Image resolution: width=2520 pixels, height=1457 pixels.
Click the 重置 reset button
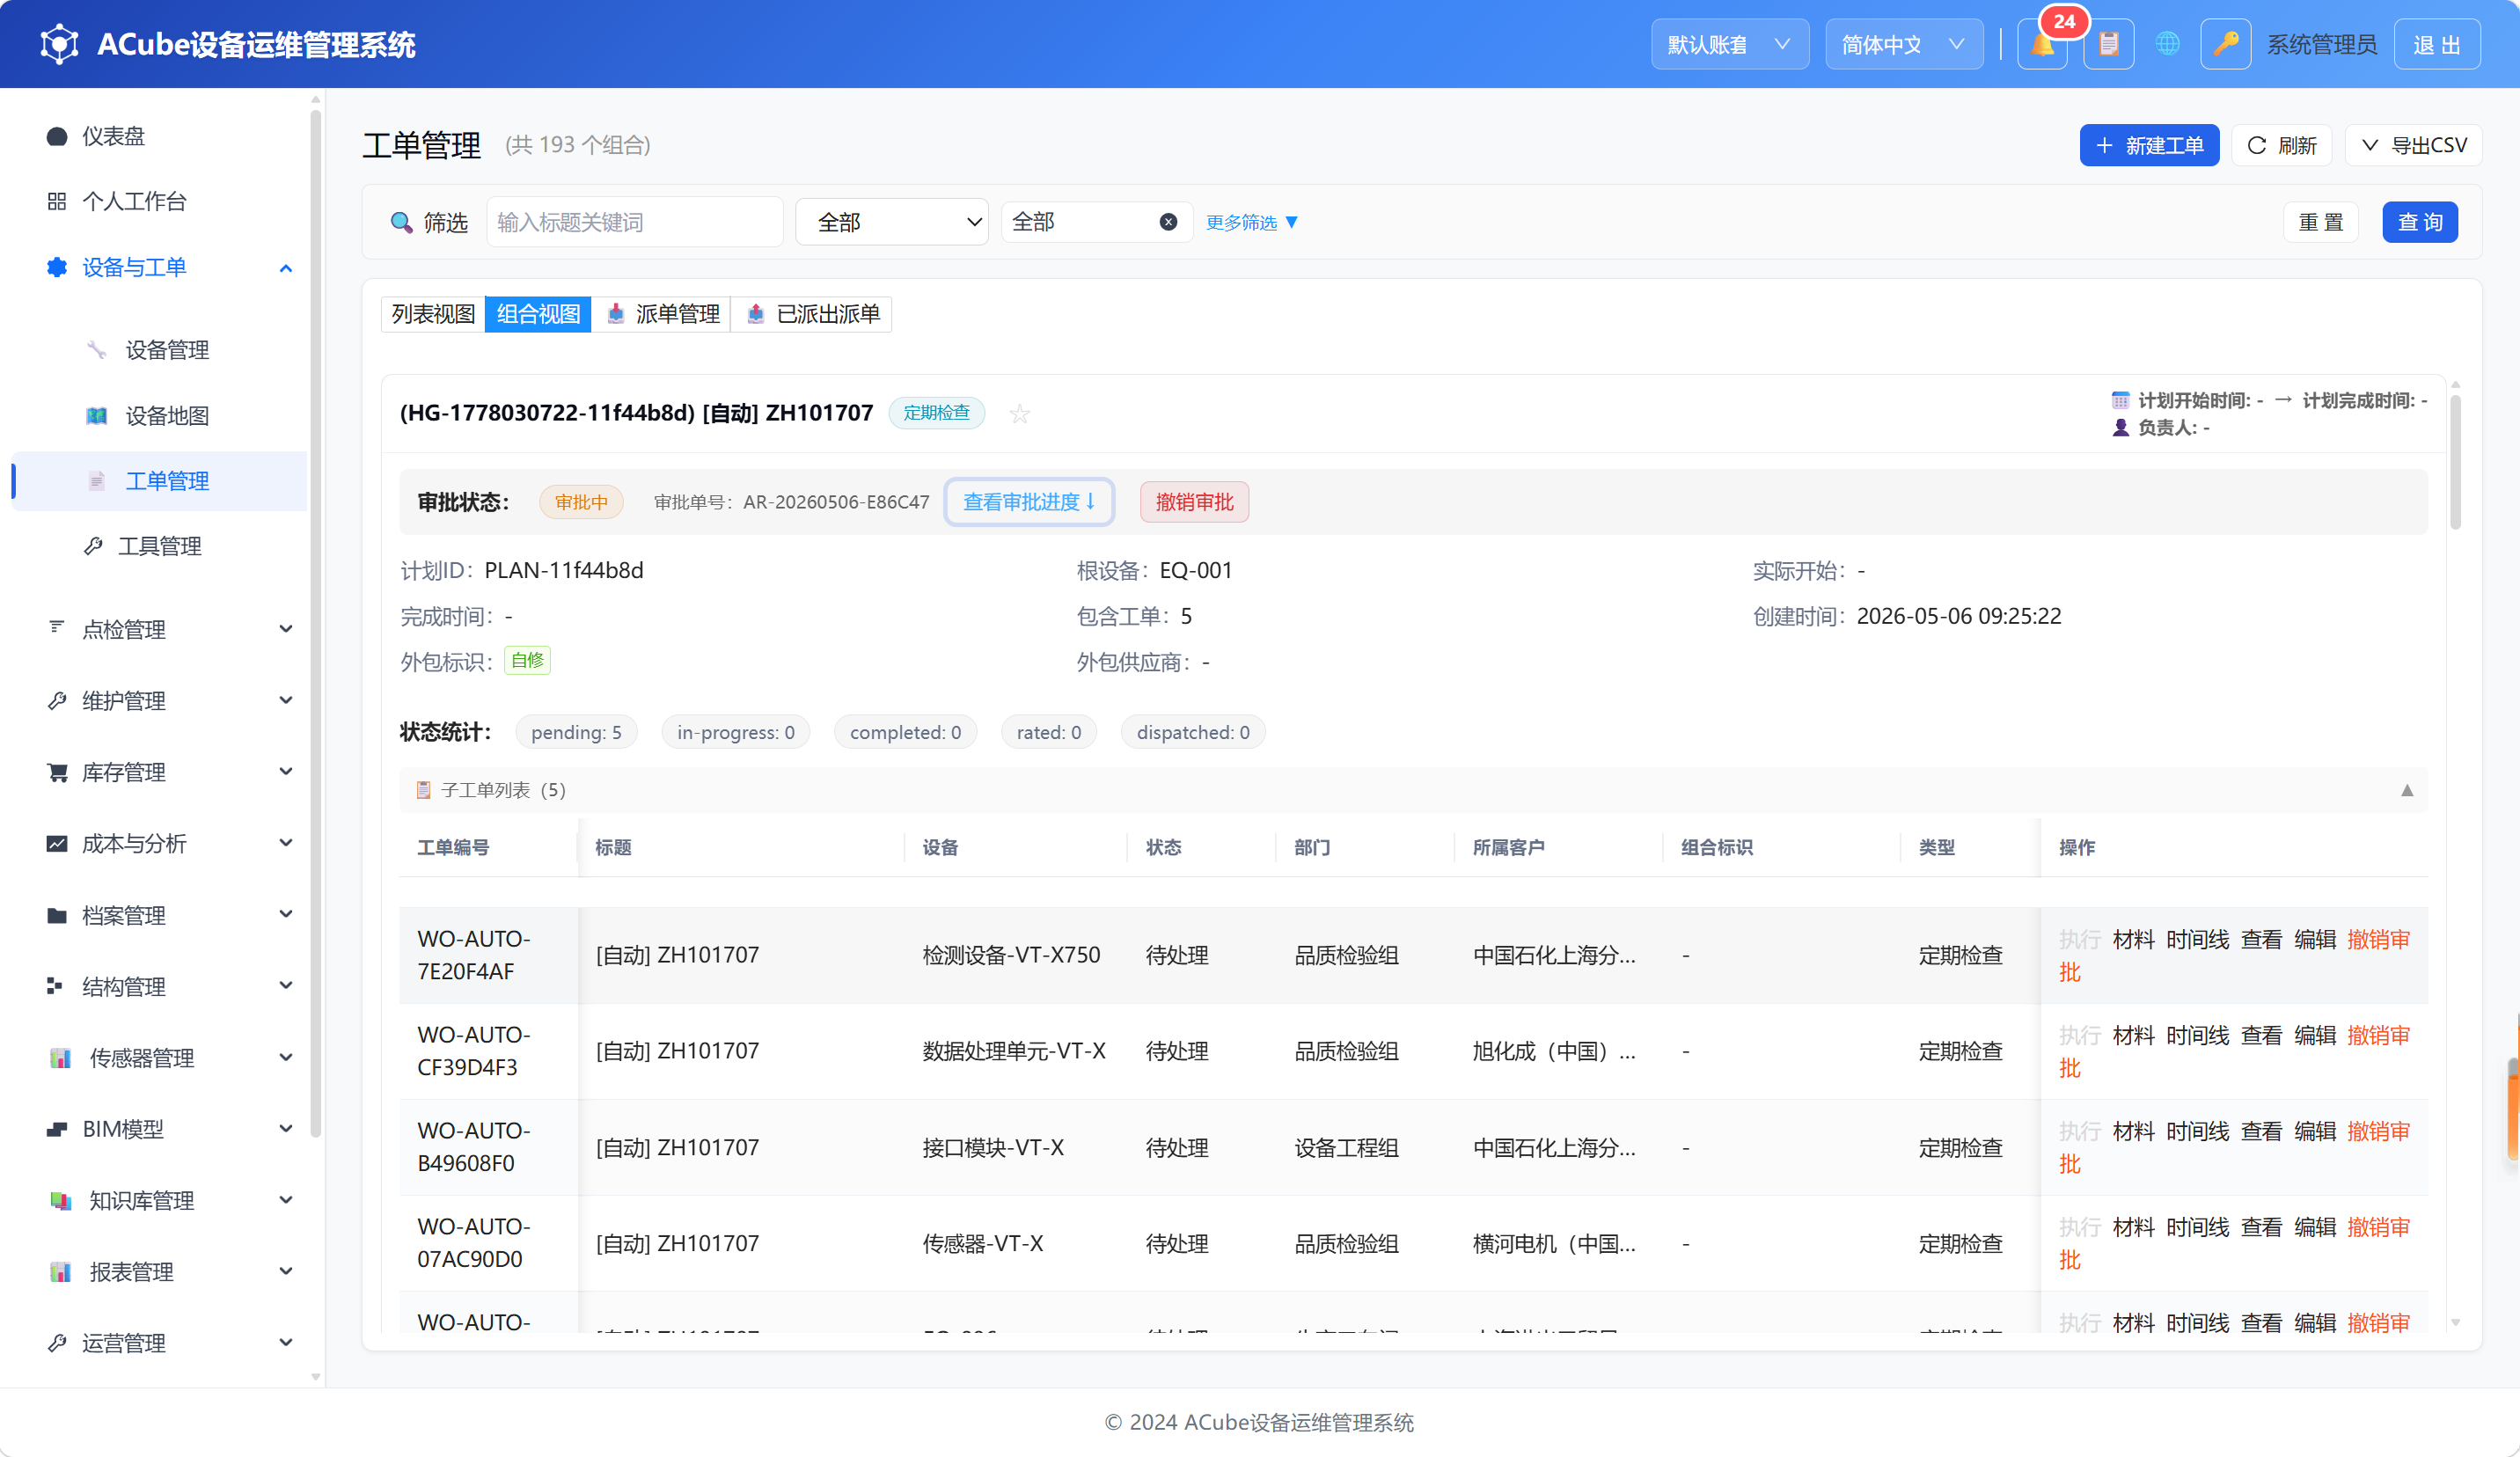tap(2320, 222)
